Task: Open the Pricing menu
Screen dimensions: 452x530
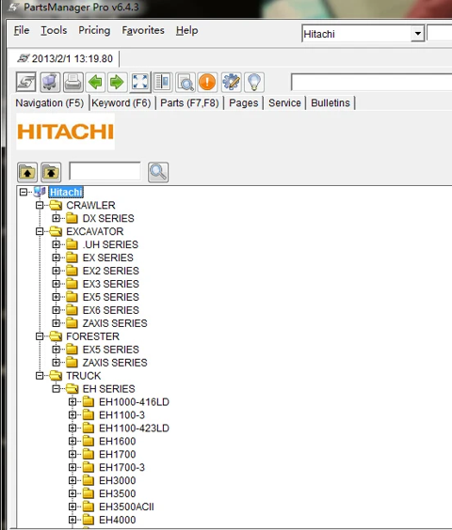Action: pyautogui.click(x=94, y=30)
